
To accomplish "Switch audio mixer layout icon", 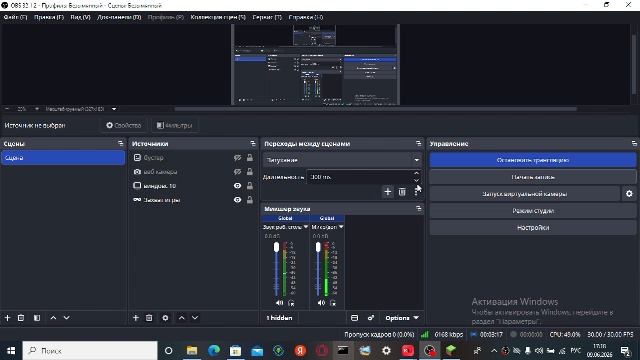I will (354, 318).
